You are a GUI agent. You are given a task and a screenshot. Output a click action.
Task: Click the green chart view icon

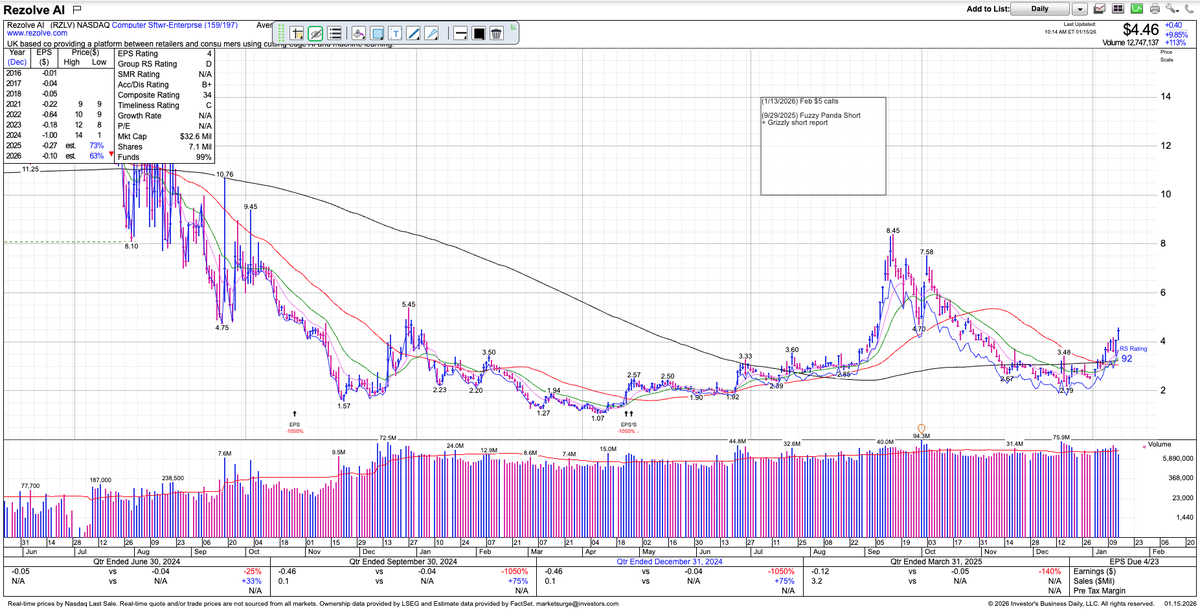[x=1137, y=9]
